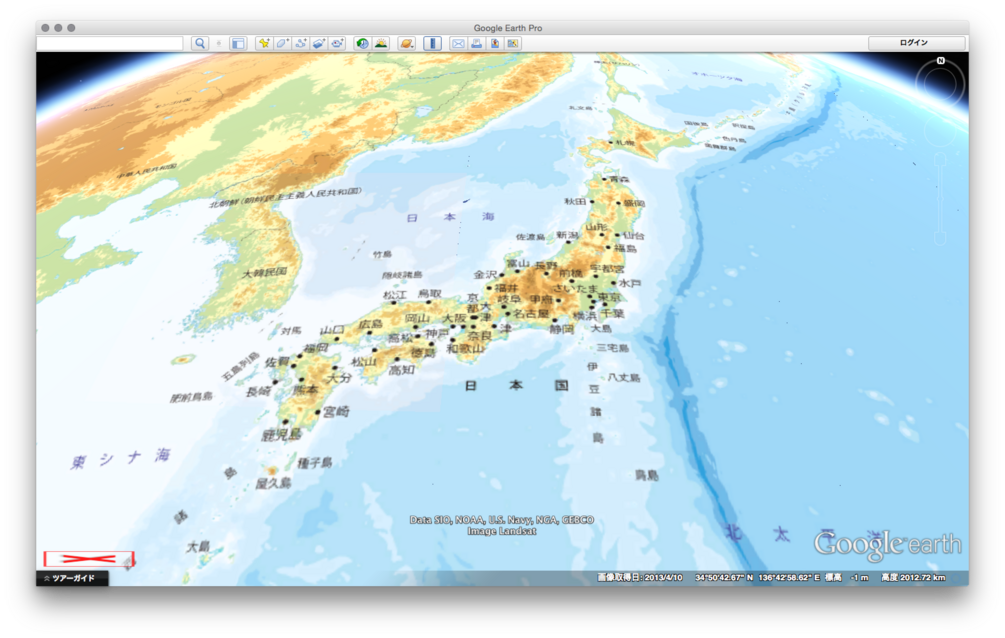Click the 大韓民国 country label
This screenshot has height=638, width=1005.
[265, 273]
